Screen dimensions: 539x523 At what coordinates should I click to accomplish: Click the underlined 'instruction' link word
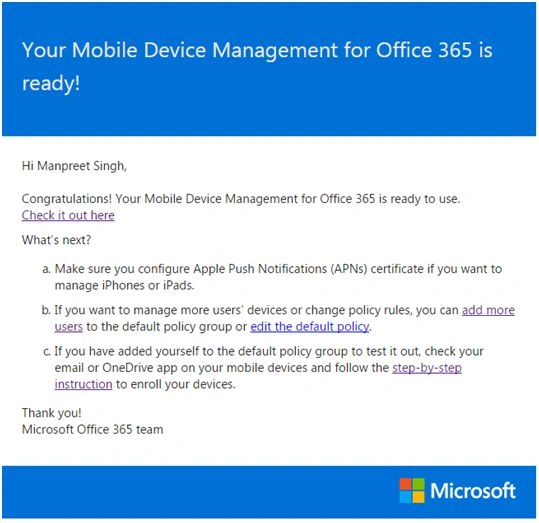pos(84,384)
